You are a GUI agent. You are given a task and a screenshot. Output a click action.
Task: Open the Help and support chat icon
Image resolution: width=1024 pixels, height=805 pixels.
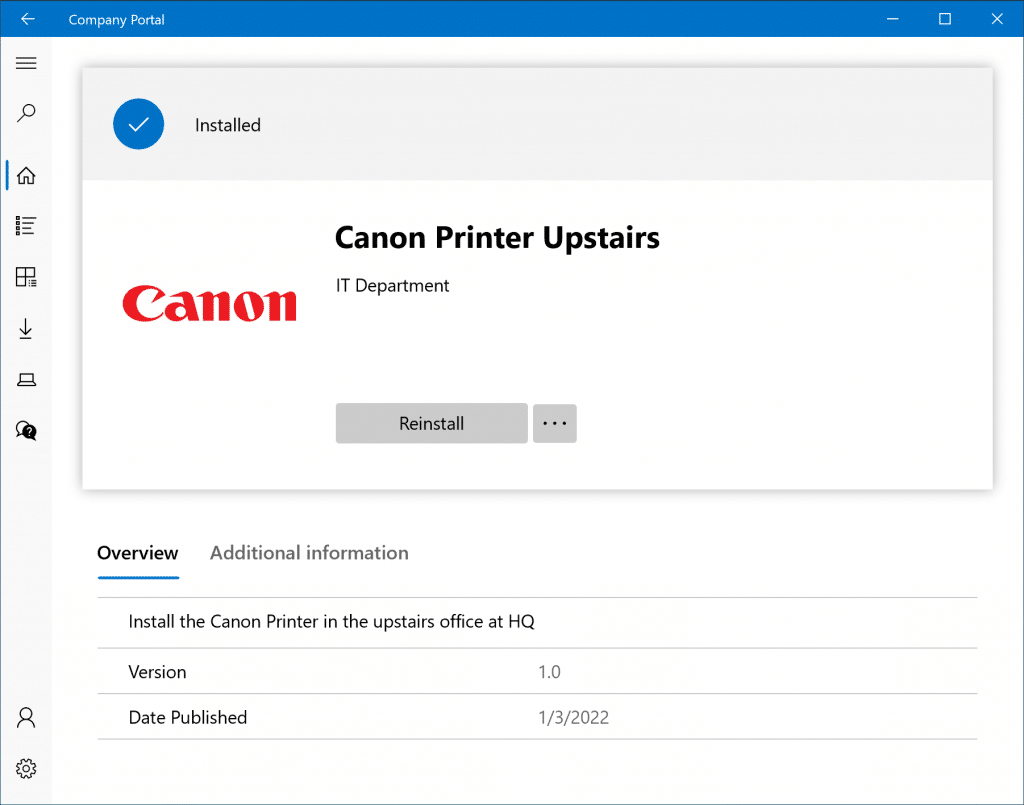click(27, 430)
